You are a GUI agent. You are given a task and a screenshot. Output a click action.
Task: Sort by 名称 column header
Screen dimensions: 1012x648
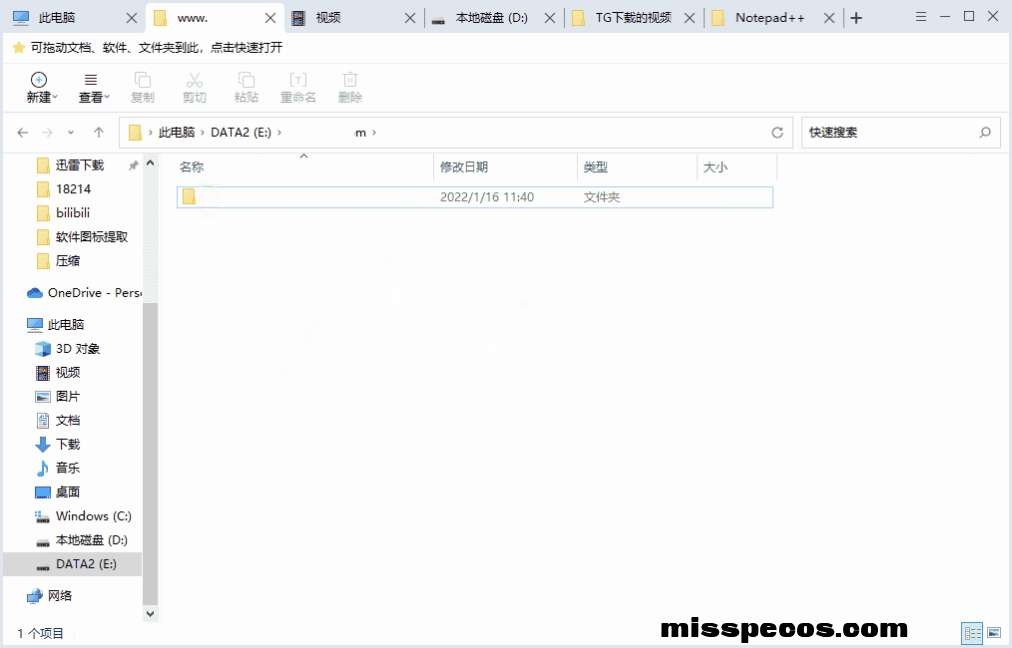click(304, 167)
